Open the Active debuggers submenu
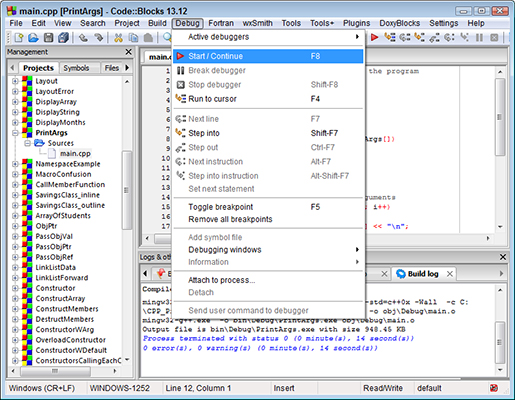Viewport: 515px width, 400px height. pos(268,37)
